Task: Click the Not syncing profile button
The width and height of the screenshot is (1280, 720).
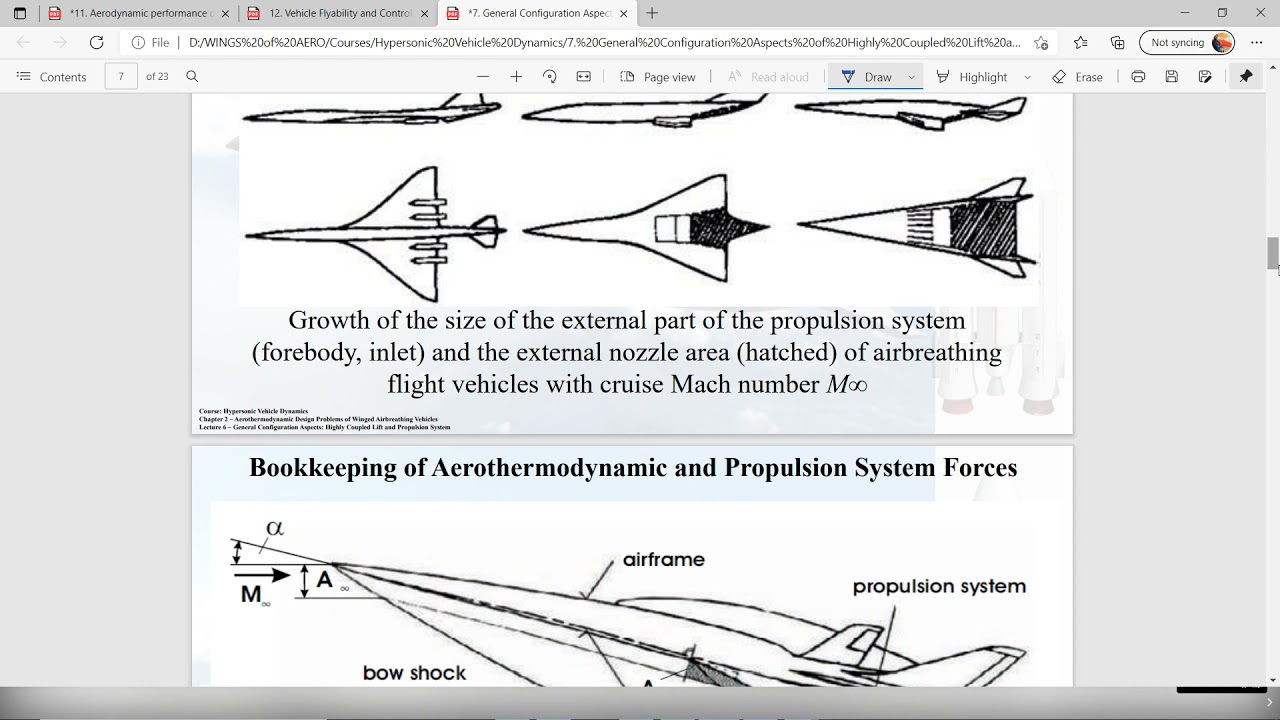Action: [x=1187, y=43]
